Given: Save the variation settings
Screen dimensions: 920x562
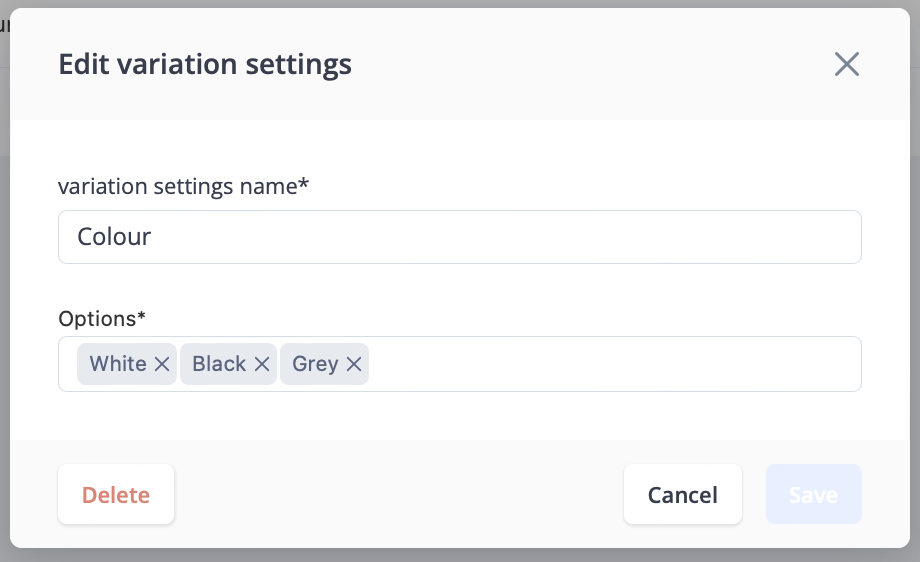Looking at the screenshot, I should point(813,495).
